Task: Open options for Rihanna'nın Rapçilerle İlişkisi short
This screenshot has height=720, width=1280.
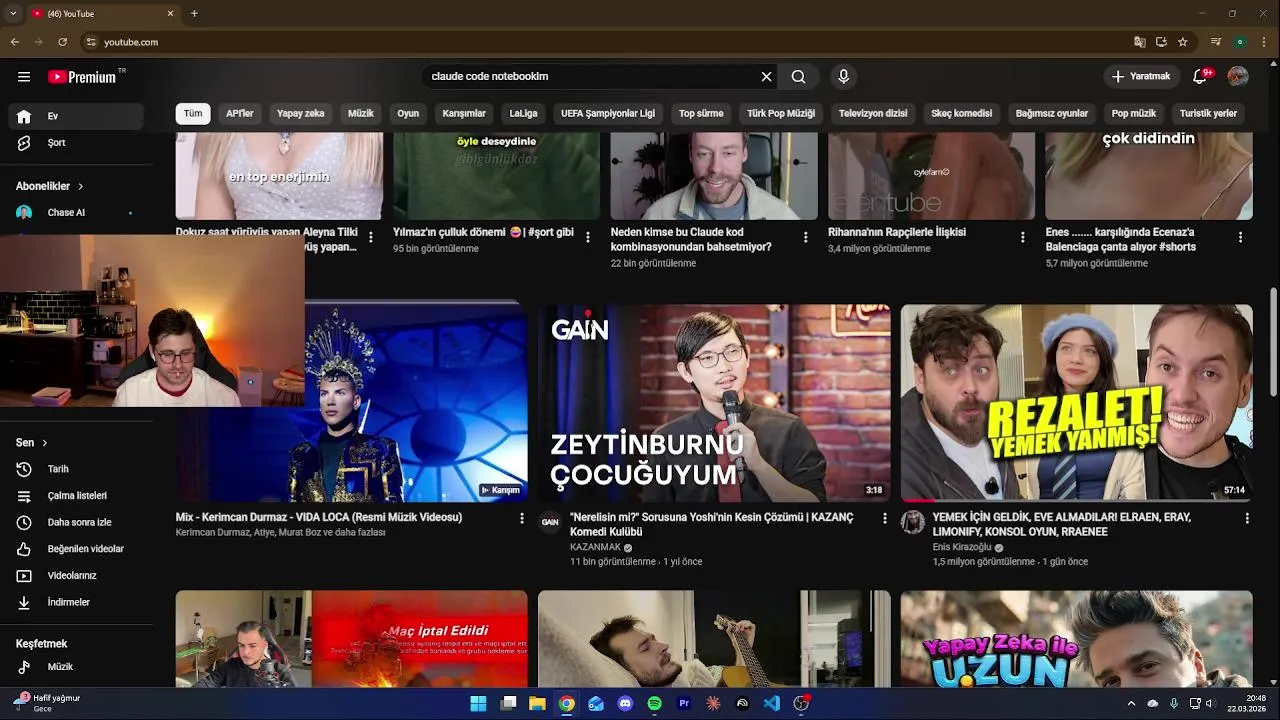Action: click(1022, 238)
